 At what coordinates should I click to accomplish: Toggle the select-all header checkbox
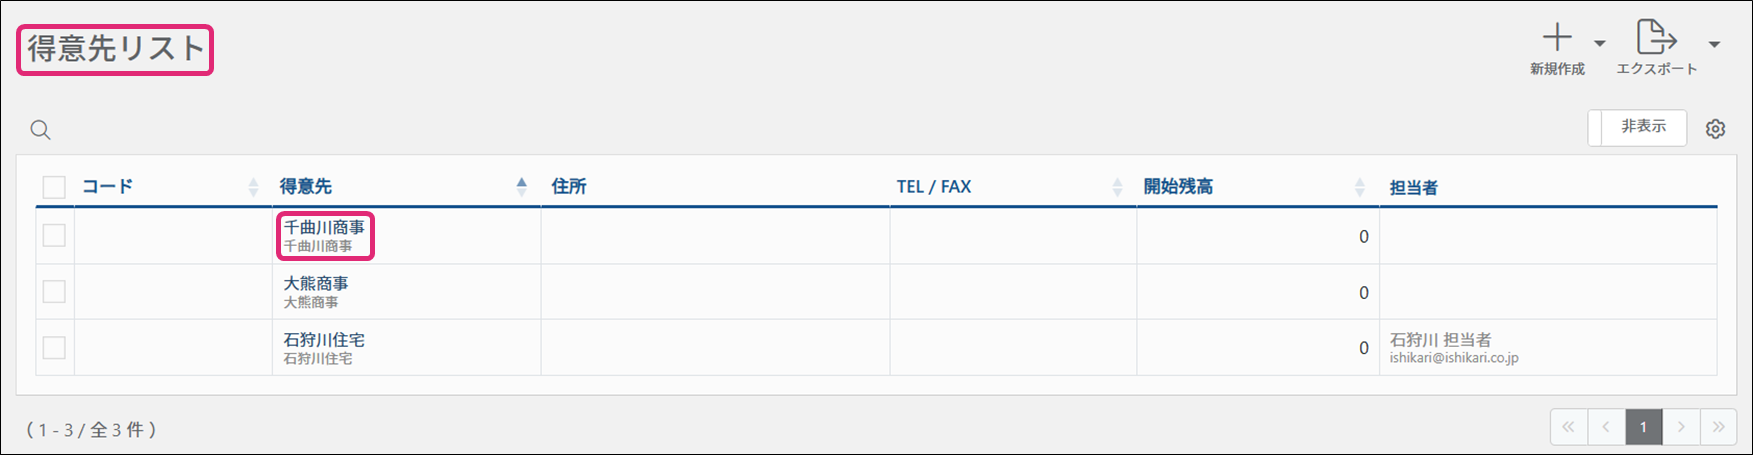click(x=54, y=187)
